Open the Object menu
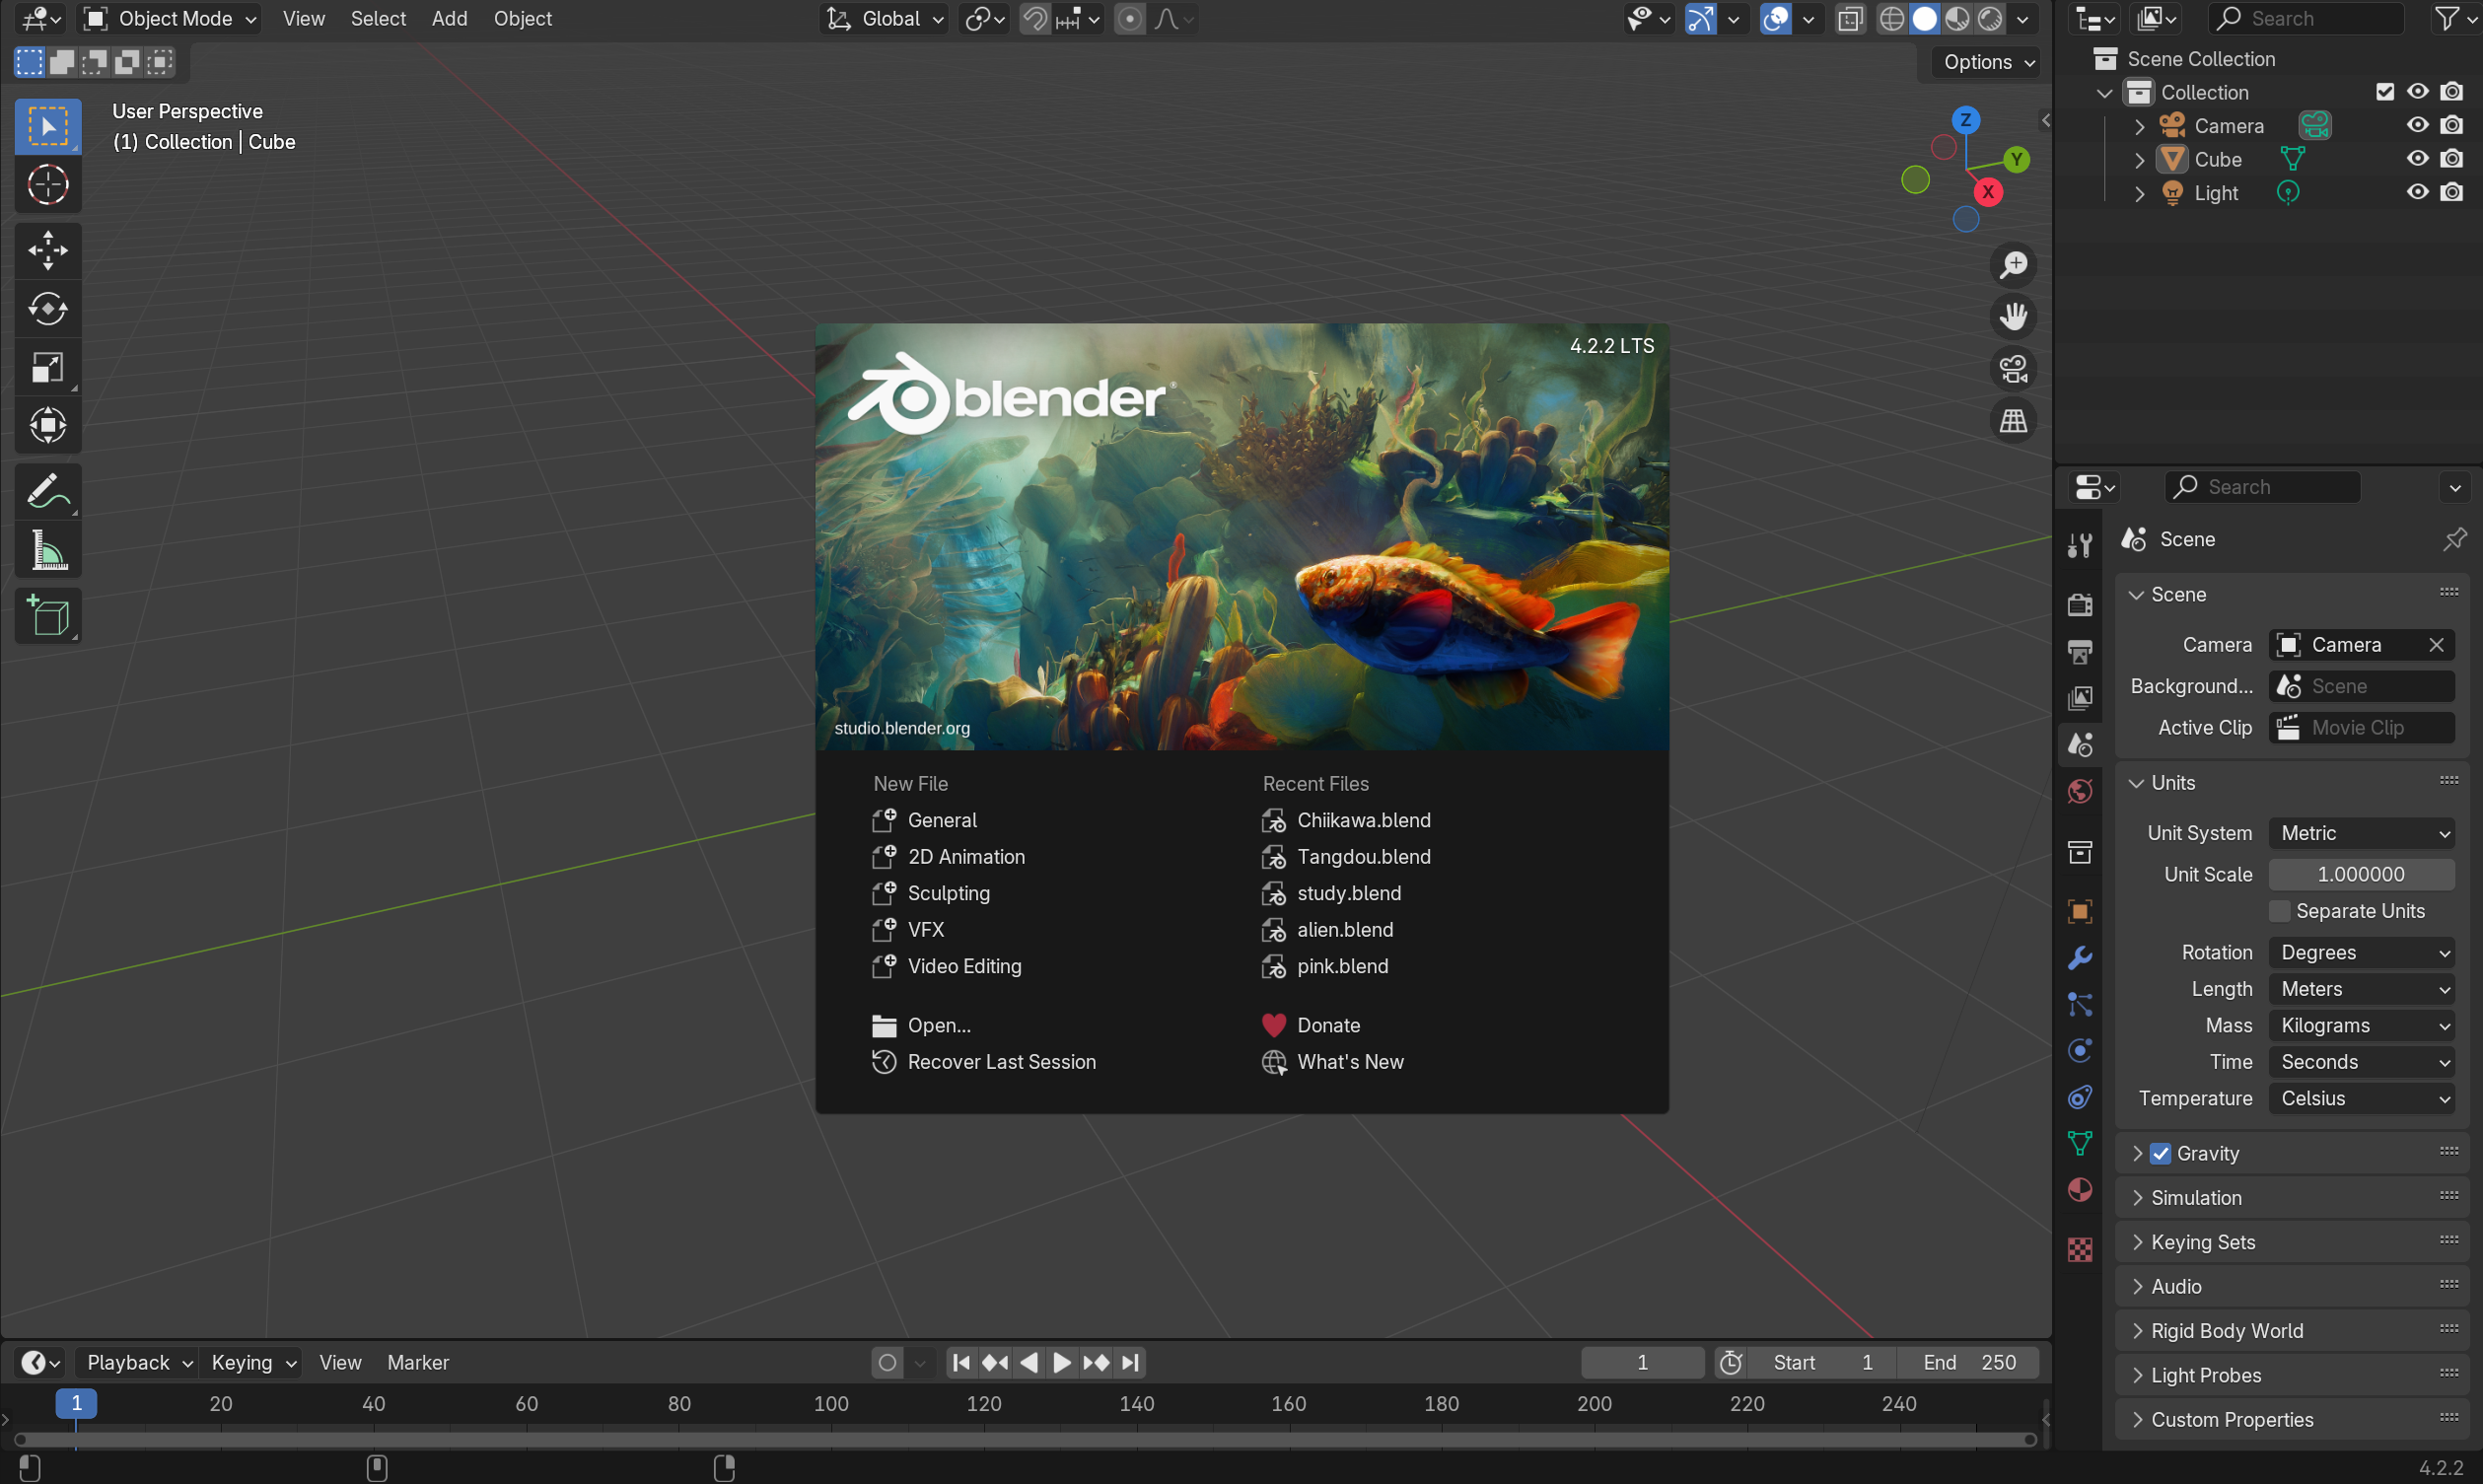Viewport: 2483px width, 1484px height. [x=522, y=19]
